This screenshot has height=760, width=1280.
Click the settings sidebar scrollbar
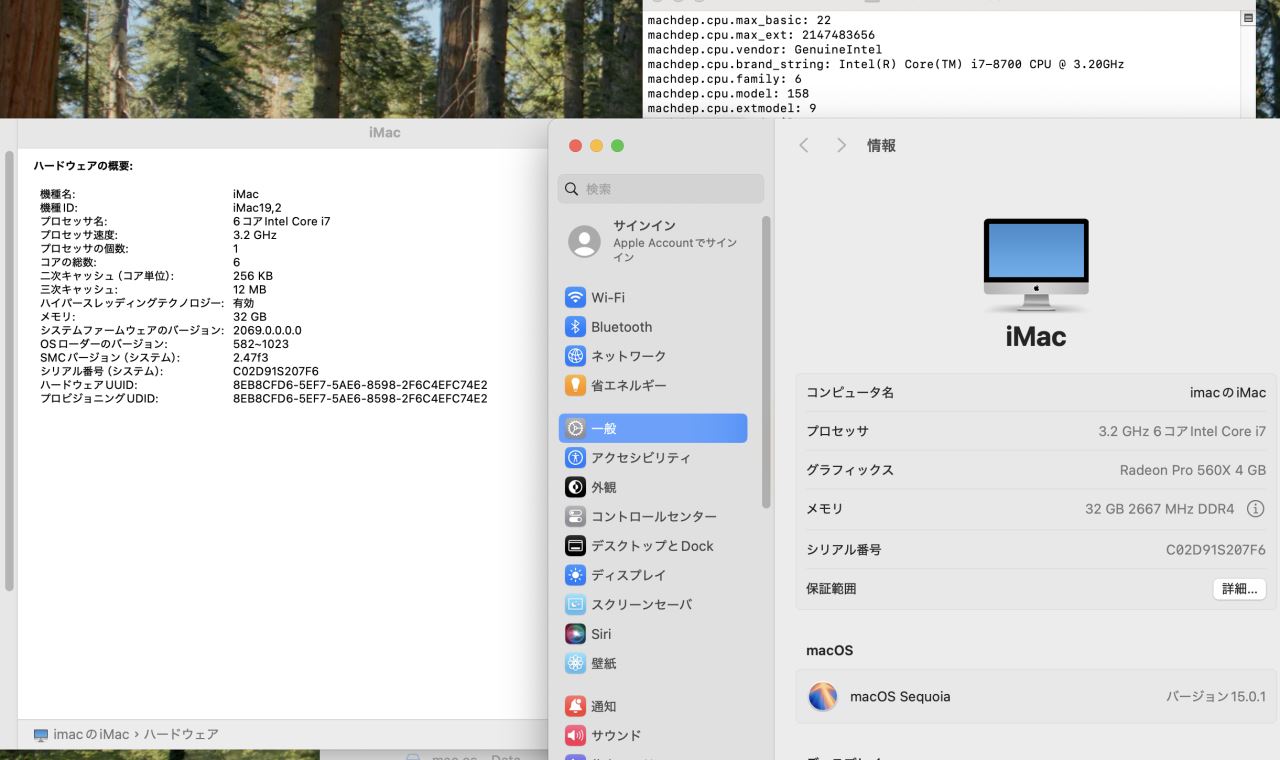pos(766,360)
